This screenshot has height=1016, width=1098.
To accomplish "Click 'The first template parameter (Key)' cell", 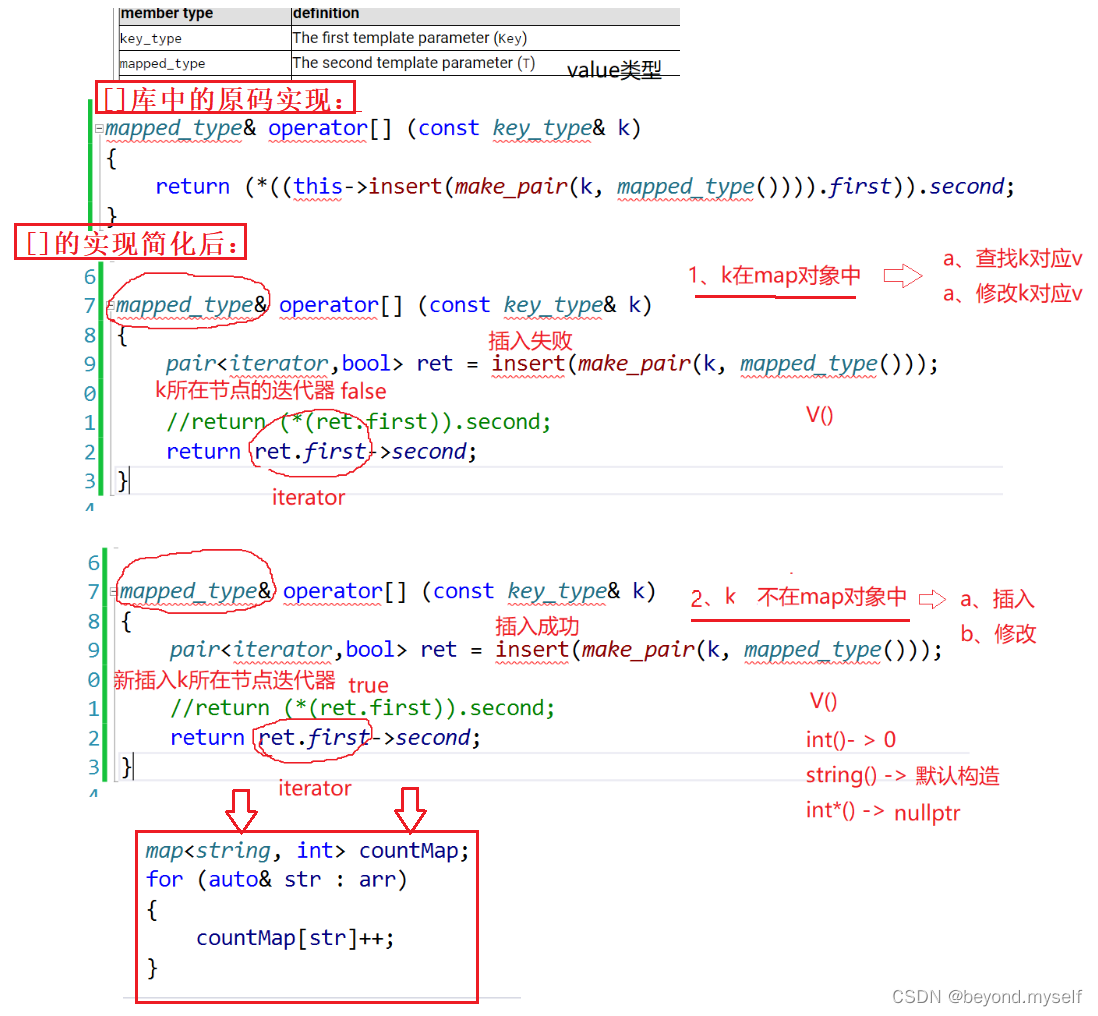I will click(x=410, y=38).
